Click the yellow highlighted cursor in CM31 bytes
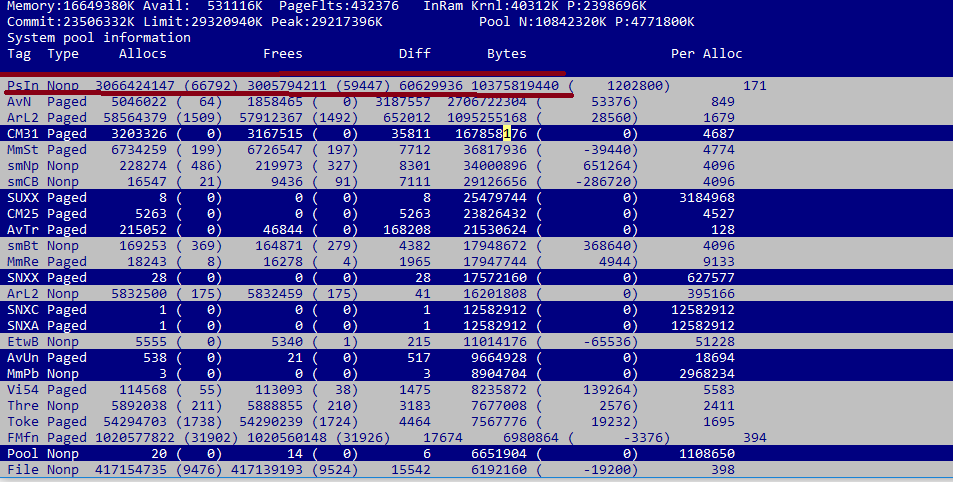This screenshot has width=953, height=482. [x=507, y=133]
